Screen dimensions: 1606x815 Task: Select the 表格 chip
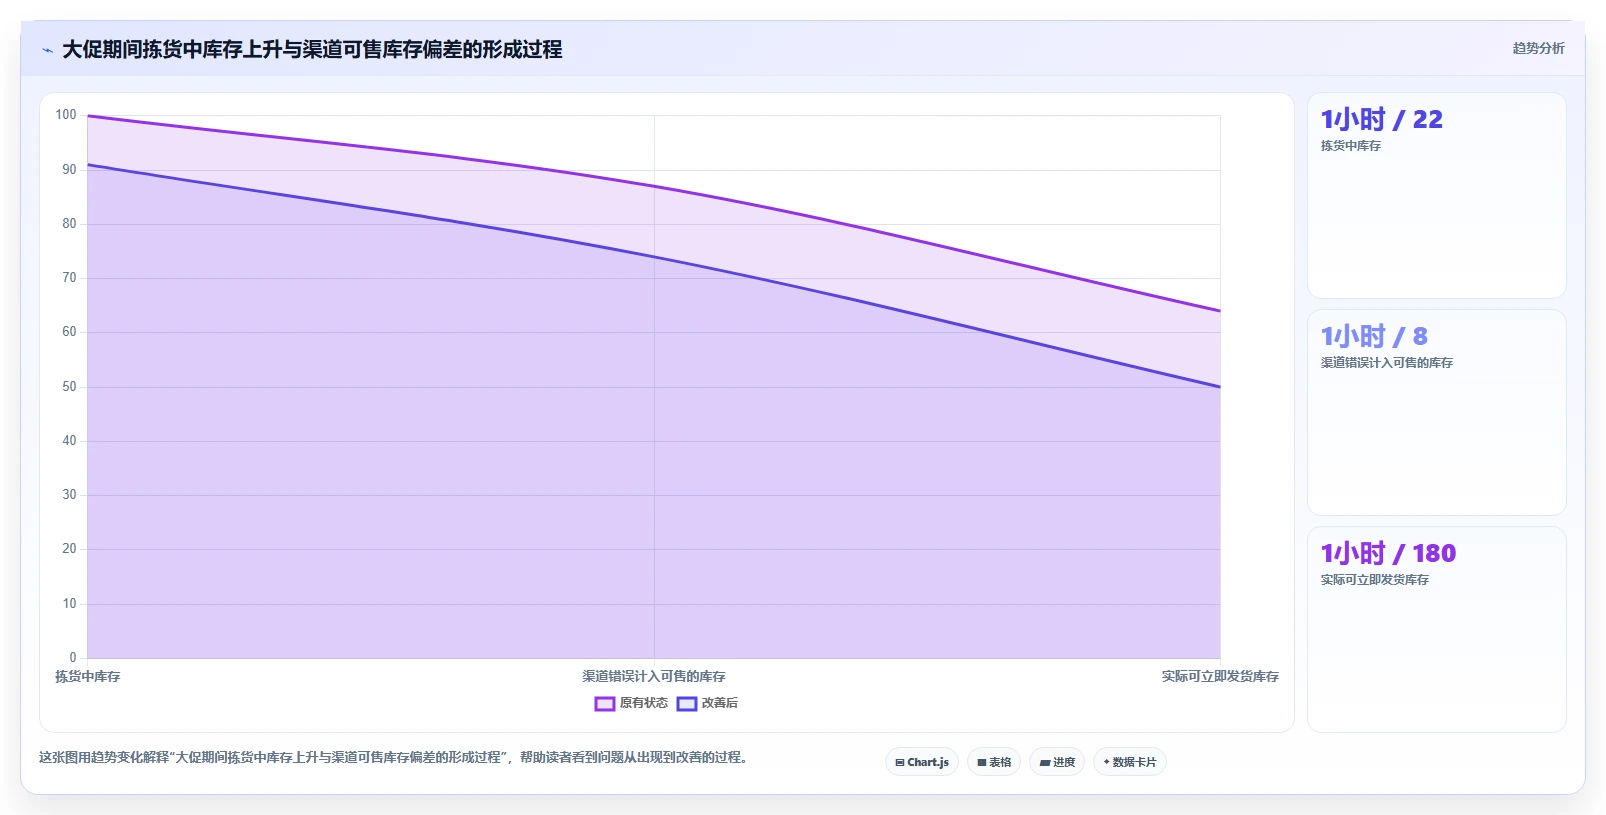[x=994, y=762]
